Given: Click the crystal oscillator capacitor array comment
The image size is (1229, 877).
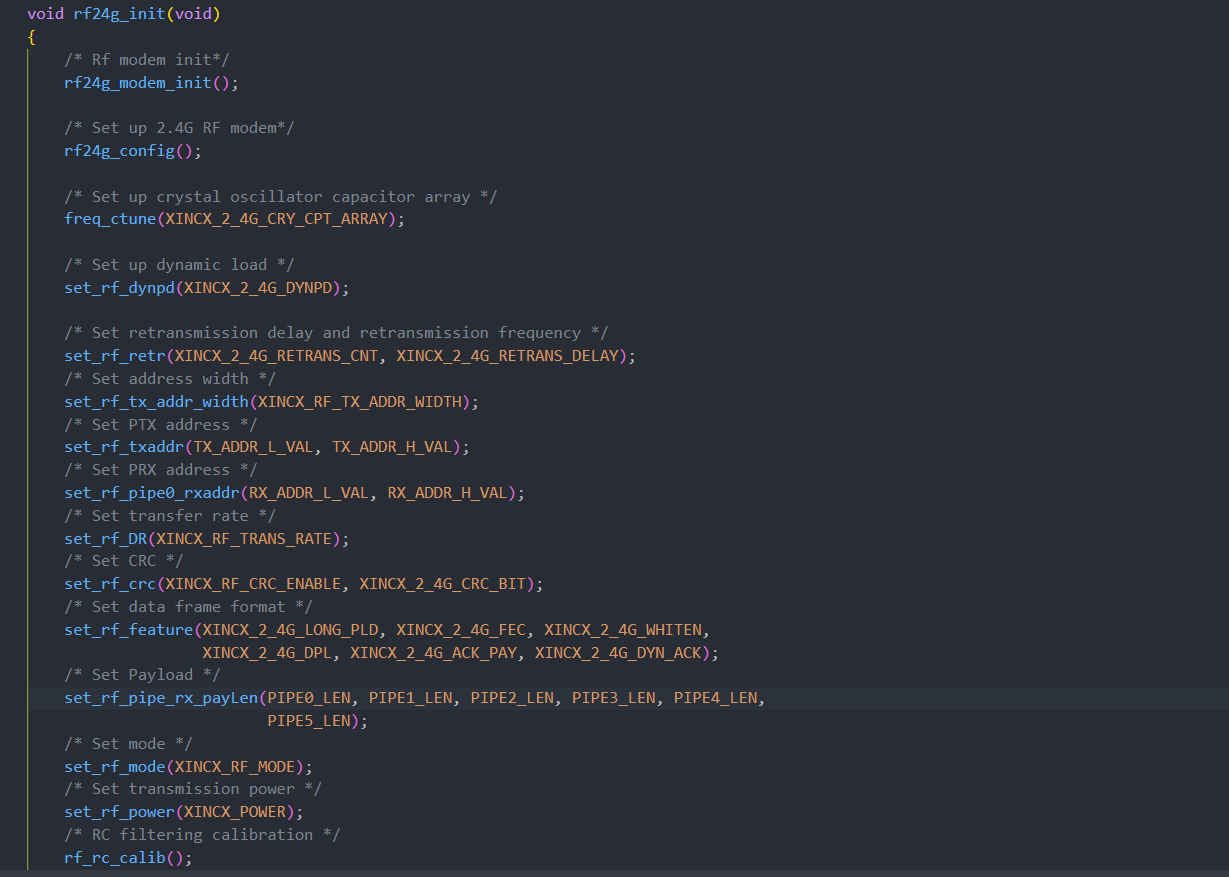Looking at the screenshot, I should coord(281,197).
